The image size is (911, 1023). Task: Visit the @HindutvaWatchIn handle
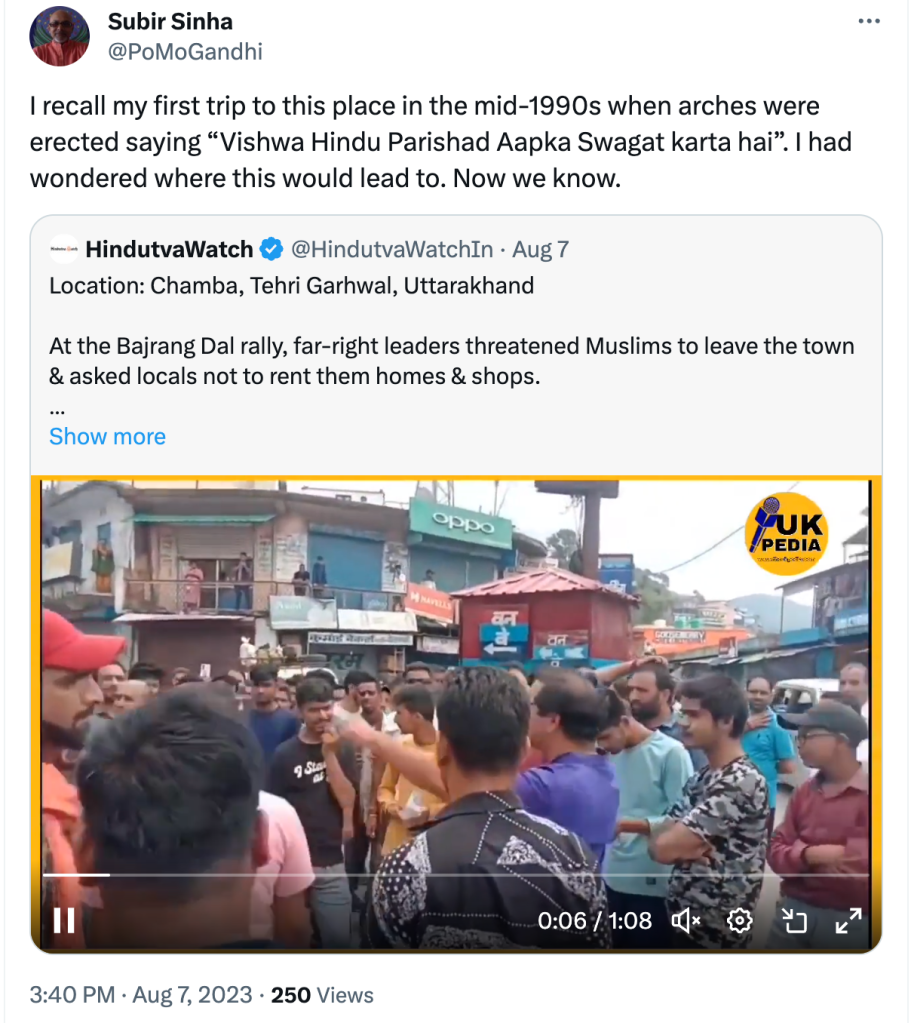(x=392, y=249)
